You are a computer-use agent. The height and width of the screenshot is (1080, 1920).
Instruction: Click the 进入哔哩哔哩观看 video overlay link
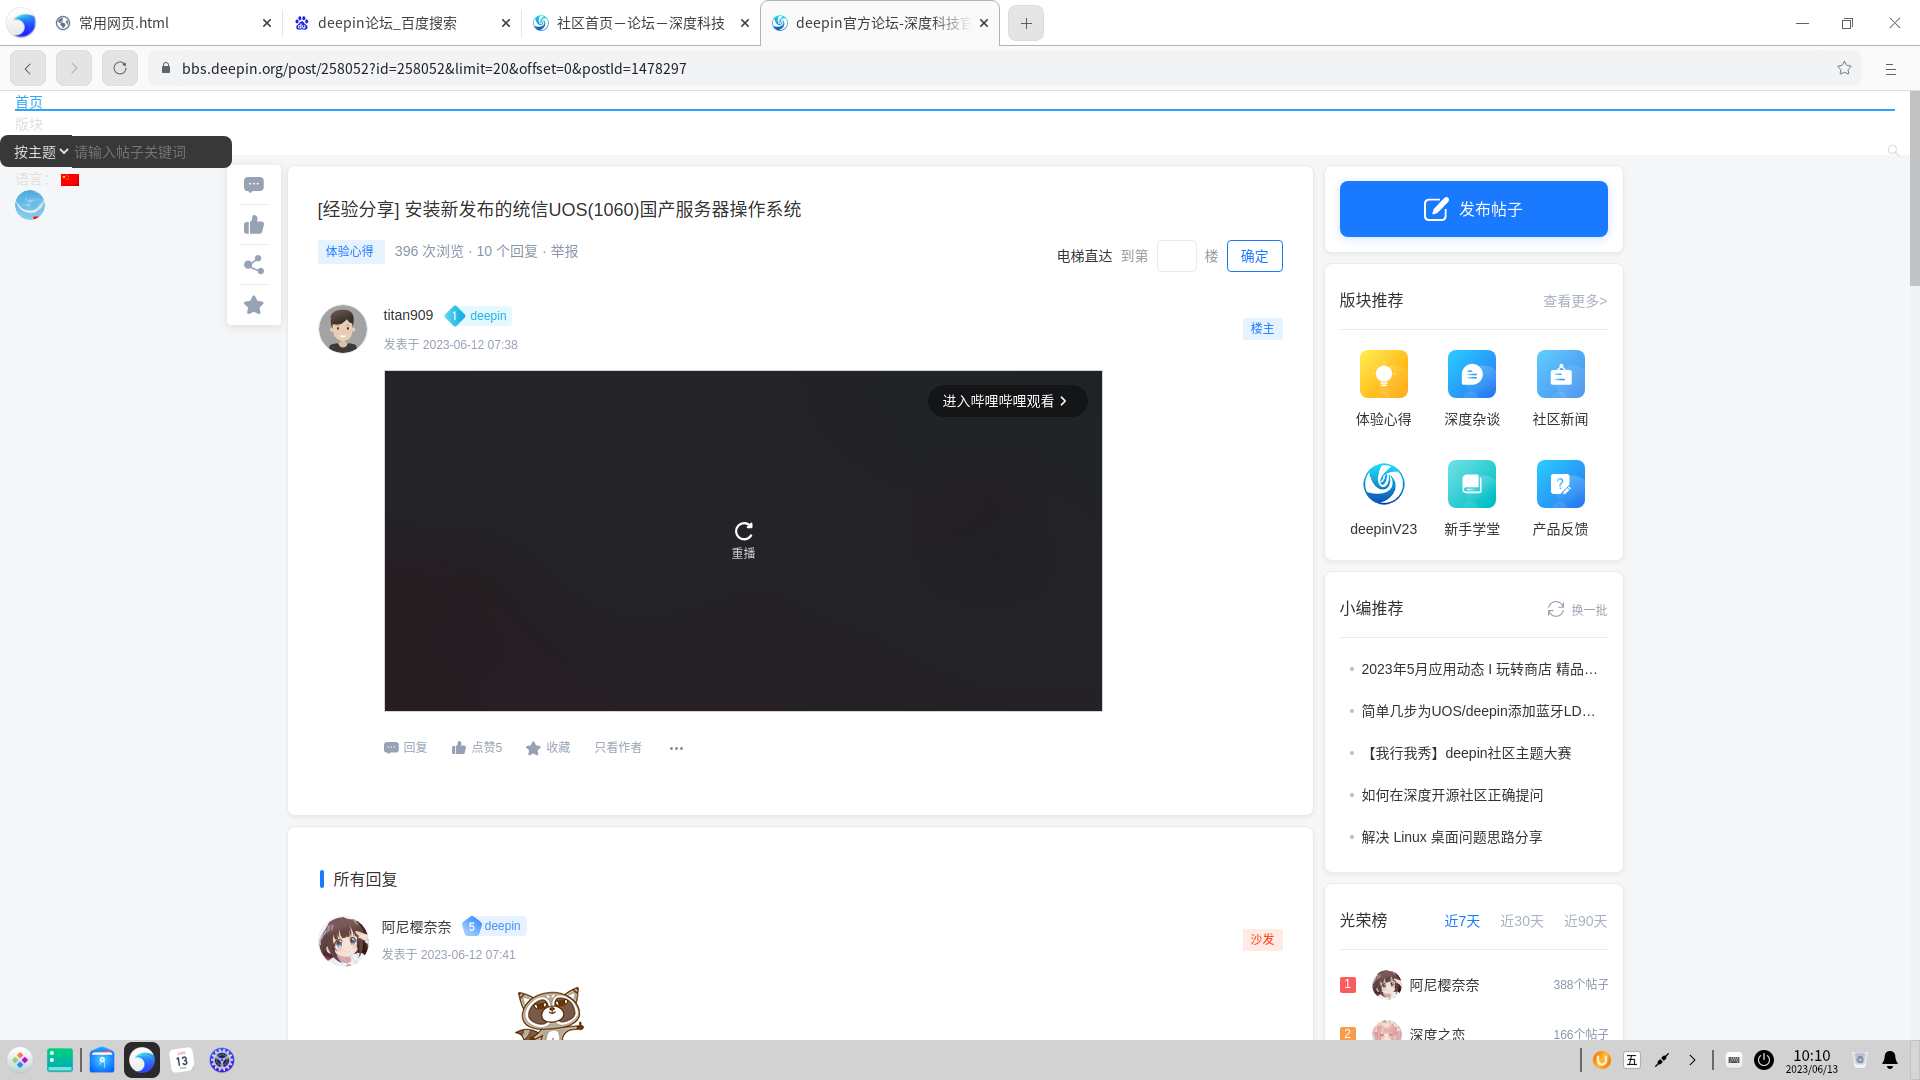click(1007, 401)
